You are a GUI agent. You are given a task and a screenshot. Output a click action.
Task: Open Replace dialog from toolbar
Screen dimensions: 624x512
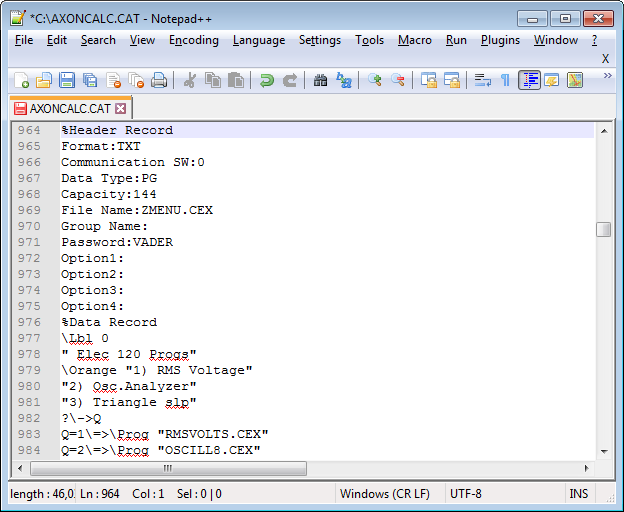(x=343, y=80)
